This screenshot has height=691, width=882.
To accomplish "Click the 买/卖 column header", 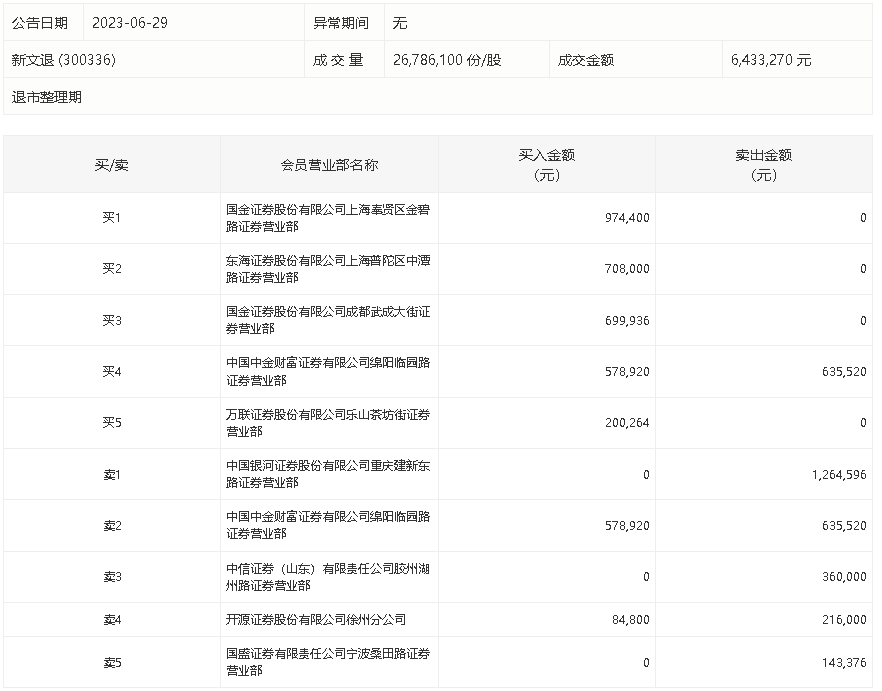I will [111, 165].
